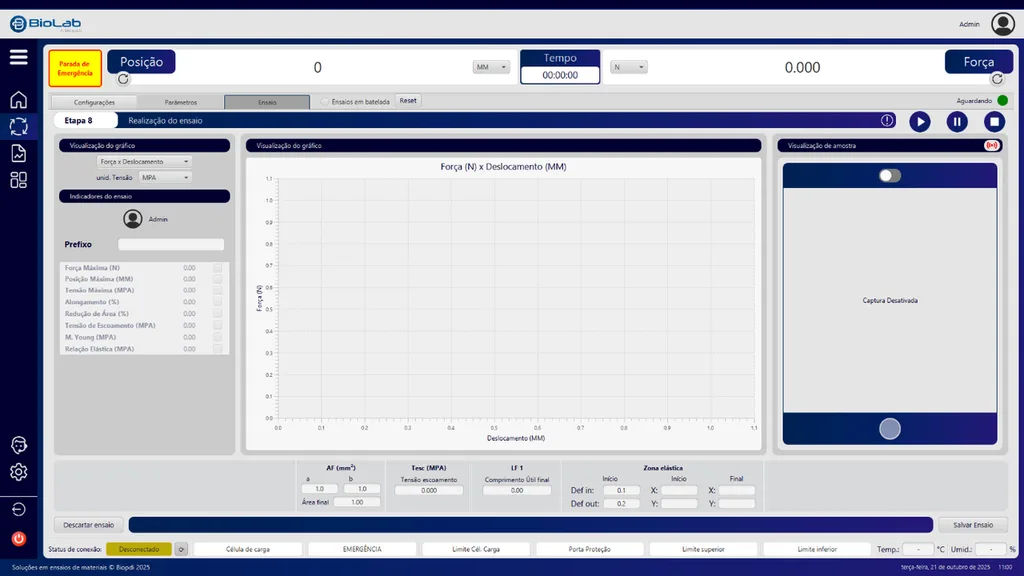Click the Descartar ensaio button
This screenshot has height=576, width=1024.
tap(88, 525)
